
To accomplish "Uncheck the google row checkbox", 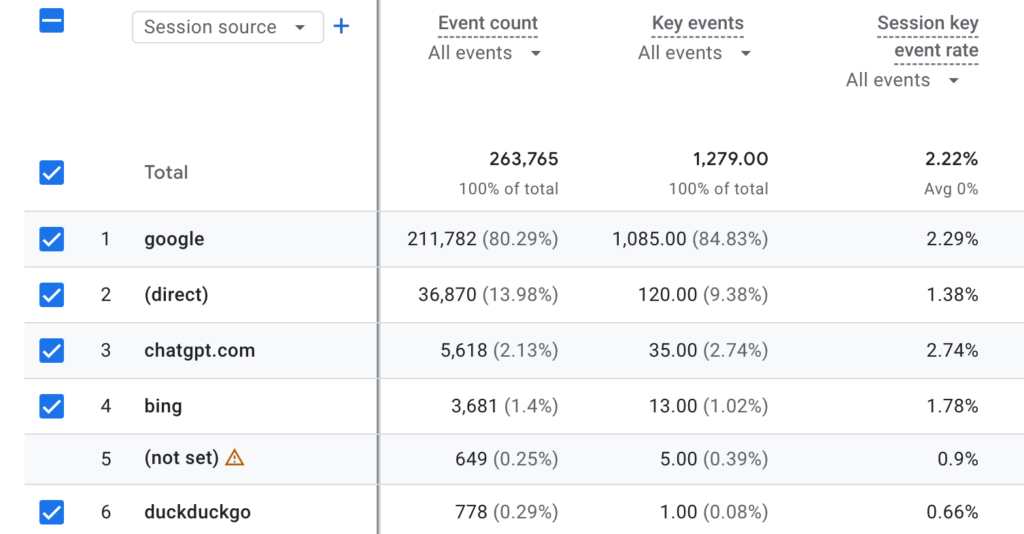I will (x=51, y=240).
